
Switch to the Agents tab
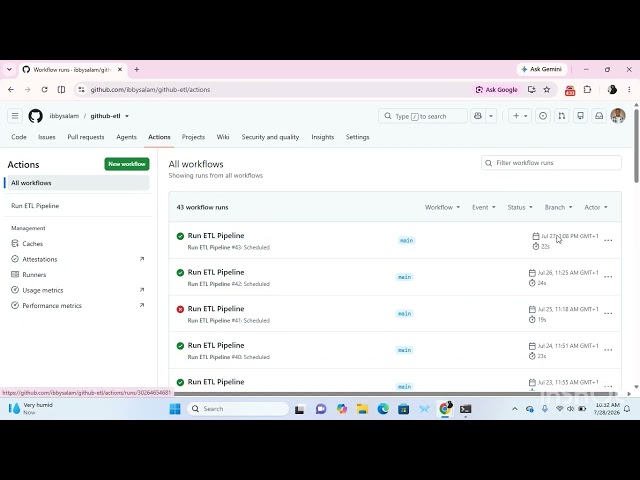(127, 137)
